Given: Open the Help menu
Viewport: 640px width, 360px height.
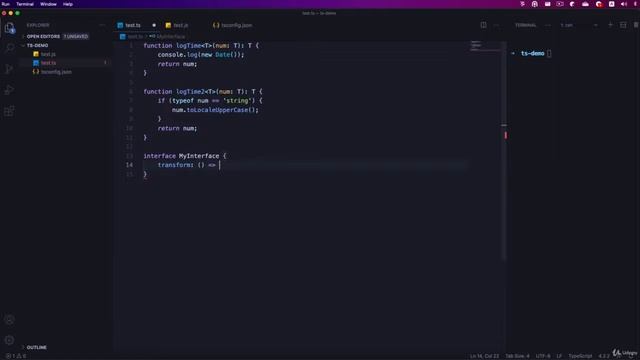Looking at the screenshot, I should click(x=68, y=4).
